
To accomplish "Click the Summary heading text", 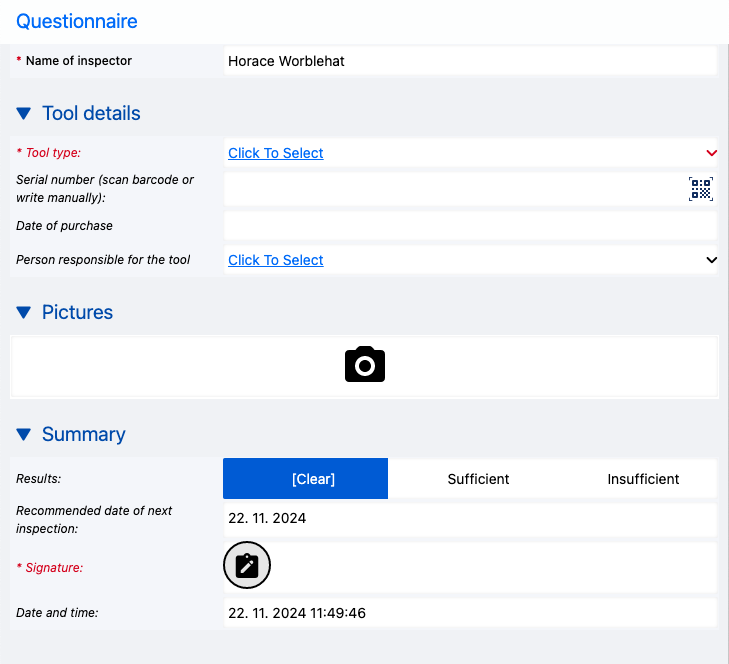I will click(84, 434).
